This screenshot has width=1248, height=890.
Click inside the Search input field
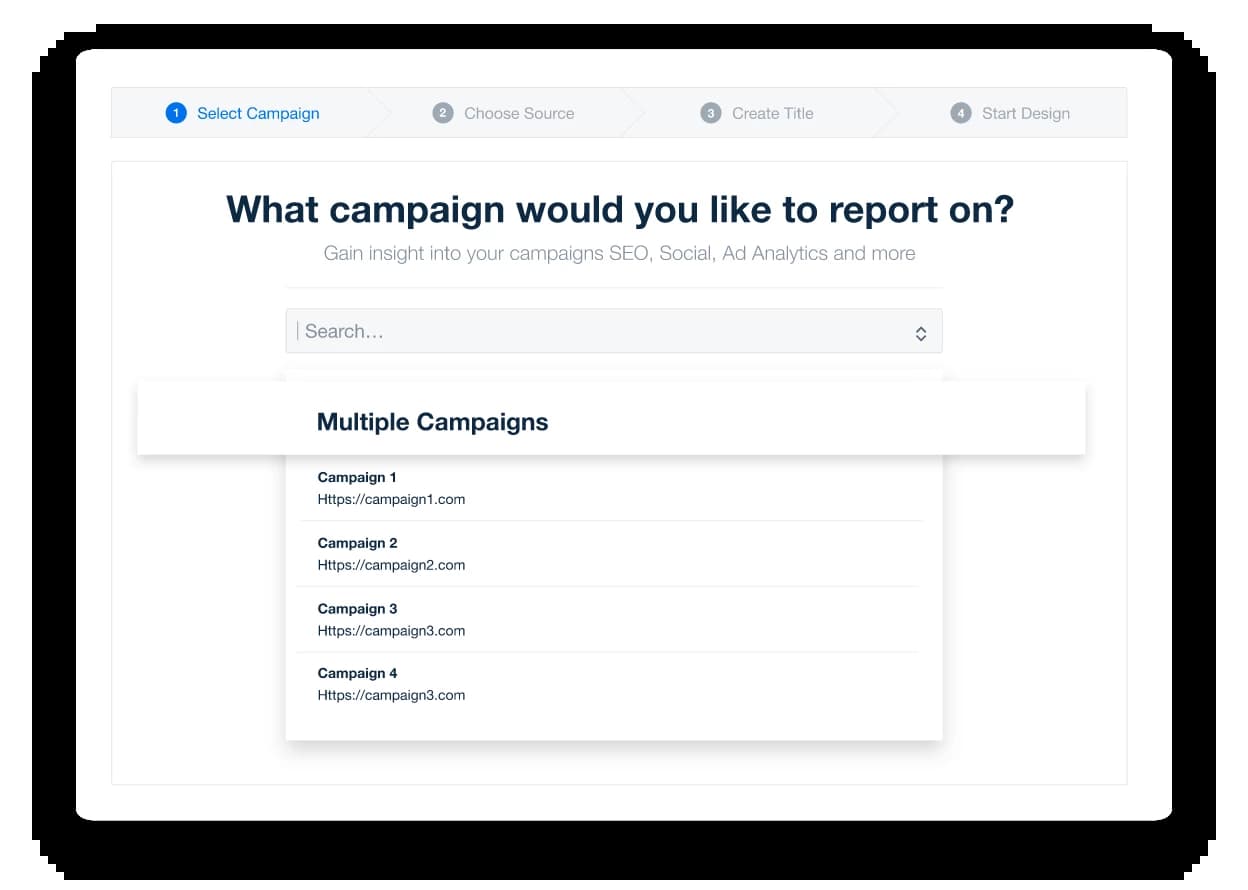[x=500, y=331]
